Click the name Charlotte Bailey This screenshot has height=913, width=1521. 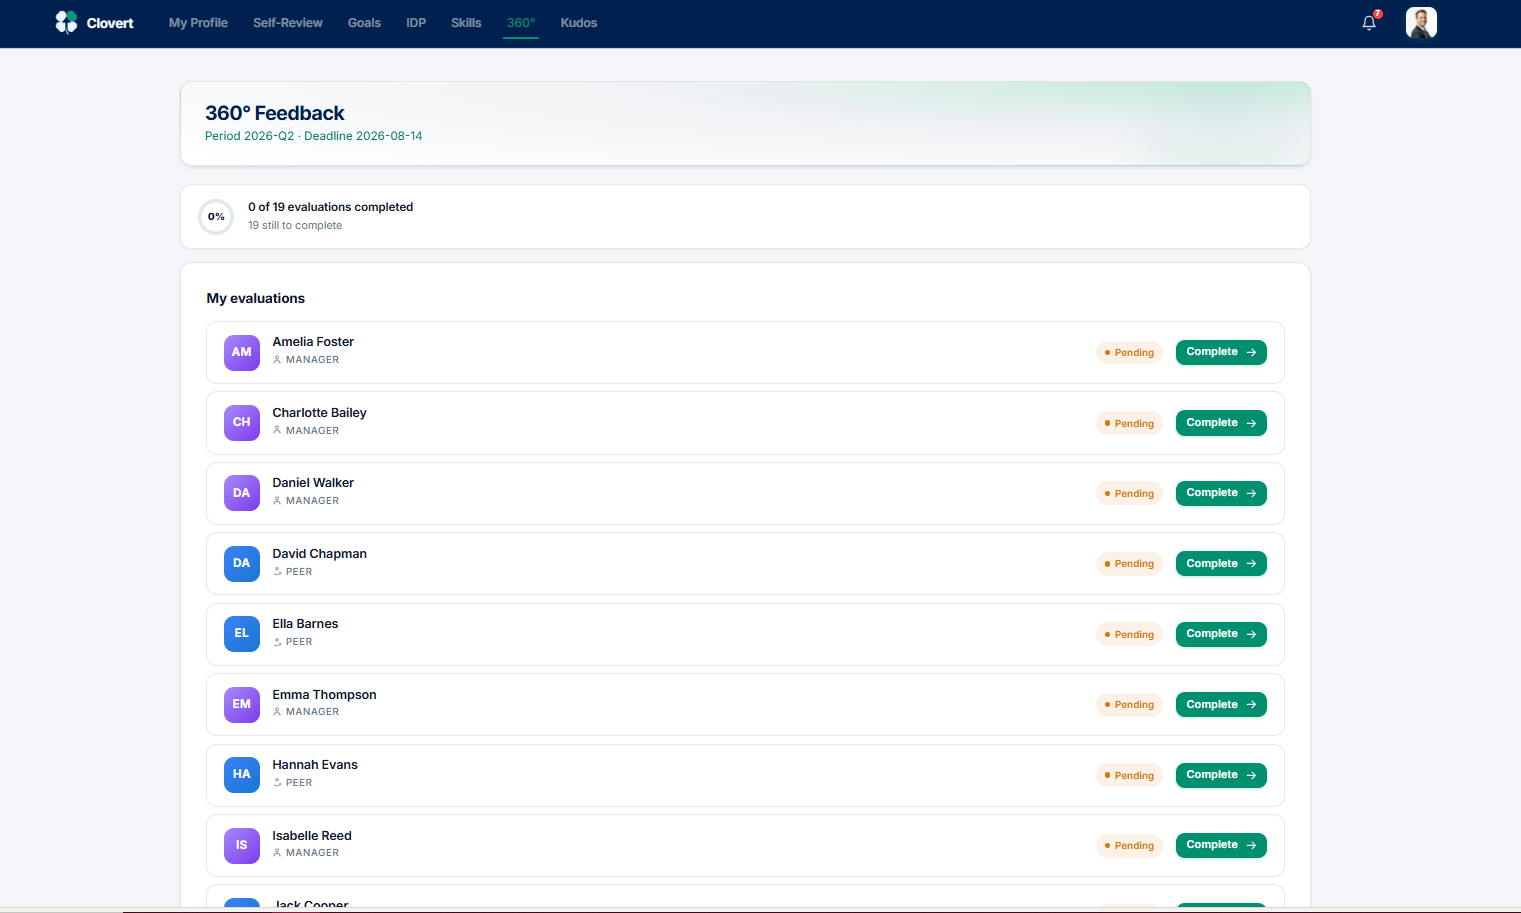tap(319, 413)
